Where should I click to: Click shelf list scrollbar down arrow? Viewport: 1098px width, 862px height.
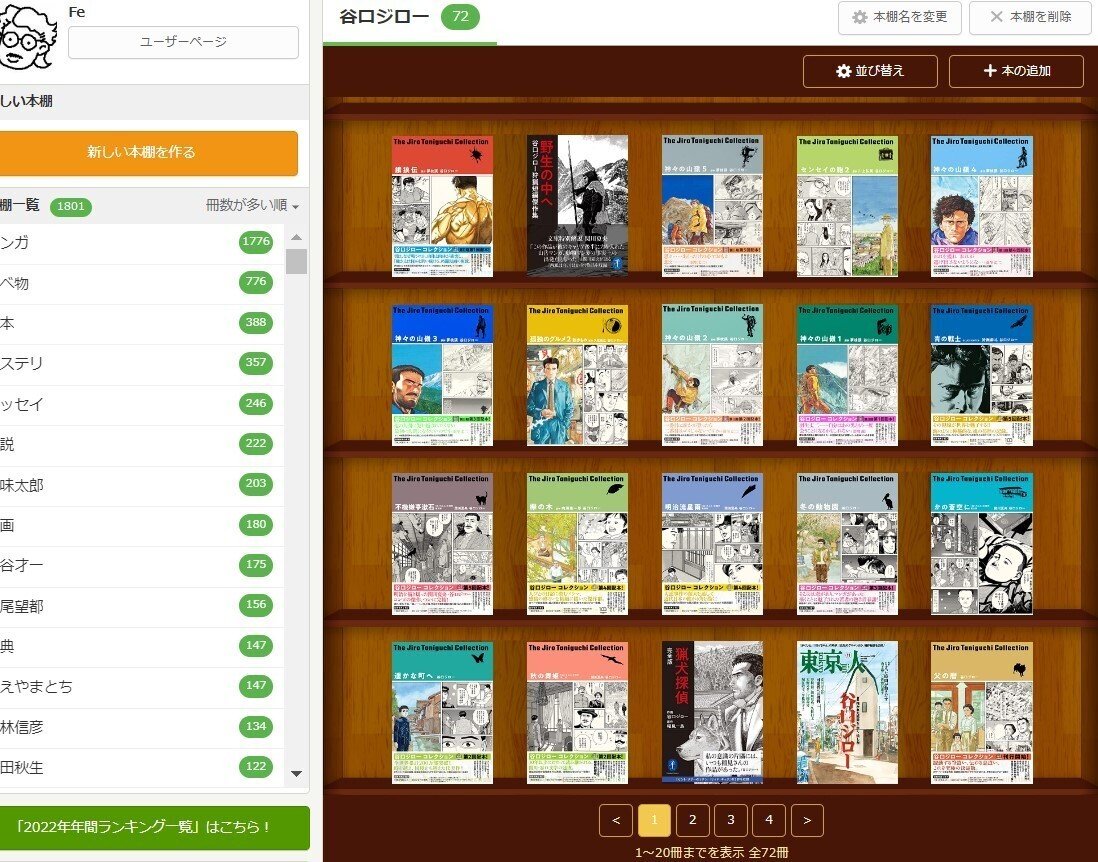[x=296, y=774]
